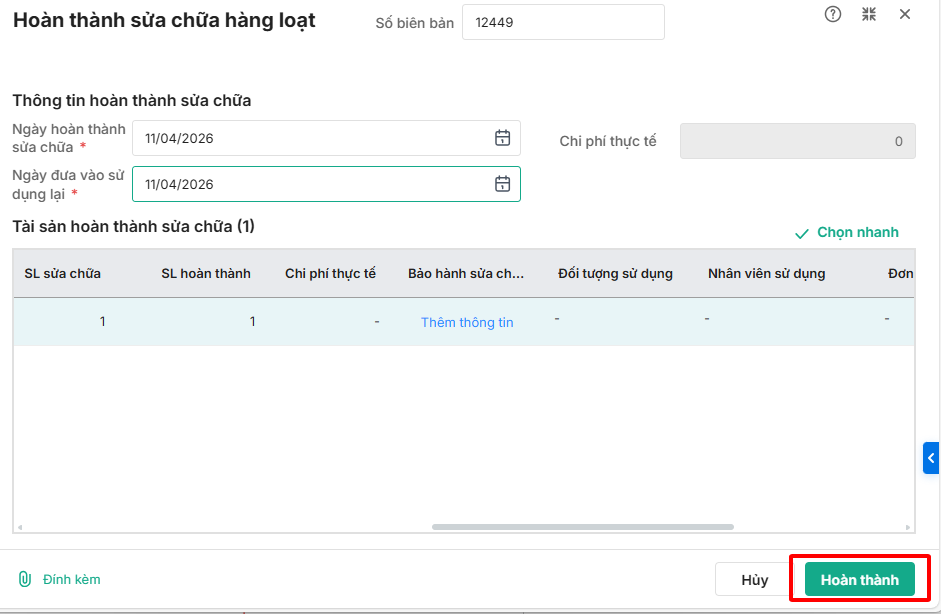
Task: Click the Thêm thông tin link
Action: click(467, 322)
